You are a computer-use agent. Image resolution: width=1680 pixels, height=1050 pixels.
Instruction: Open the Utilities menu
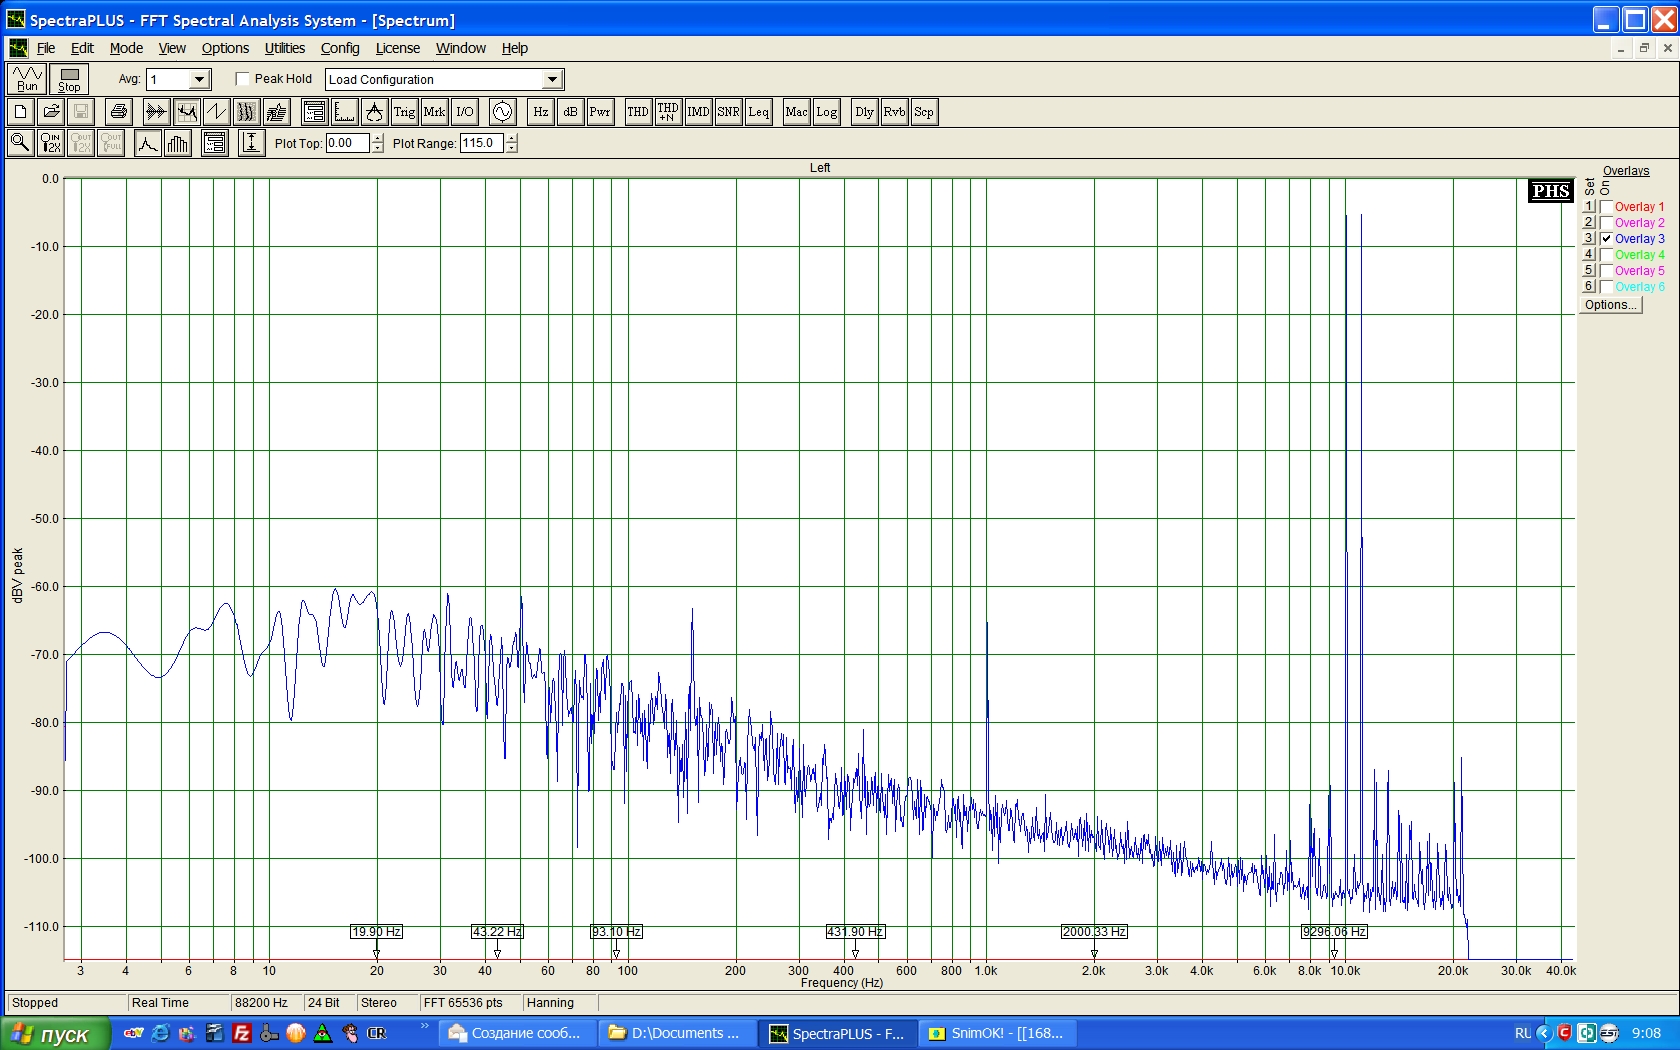pyautogui.click(x=284, y=48)
